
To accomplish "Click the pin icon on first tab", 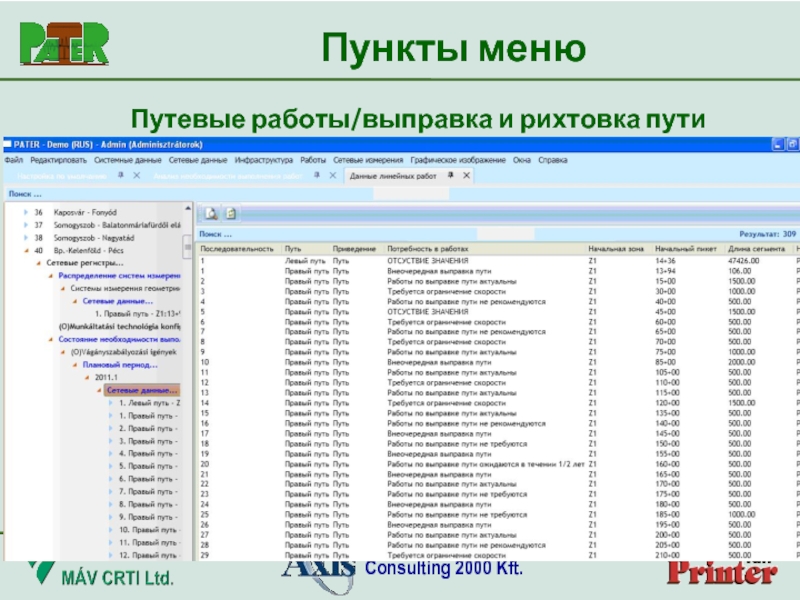I will [120, 176].
